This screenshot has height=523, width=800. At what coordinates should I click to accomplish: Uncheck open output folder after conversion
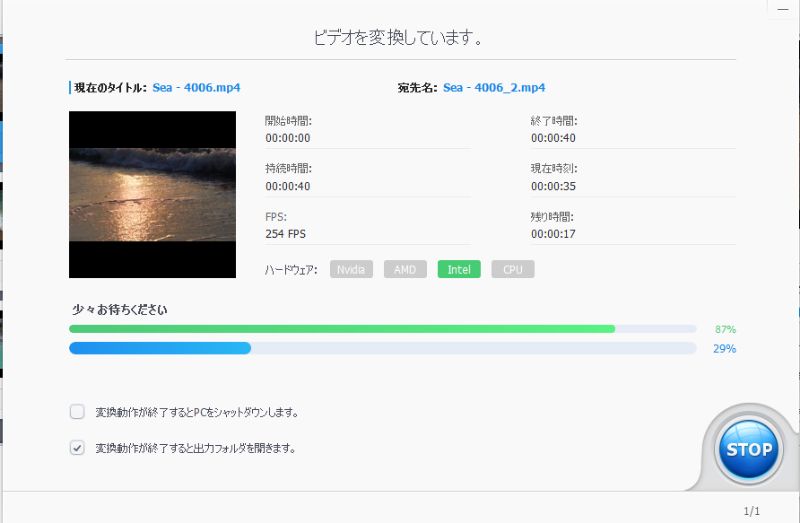coord(77,448)
